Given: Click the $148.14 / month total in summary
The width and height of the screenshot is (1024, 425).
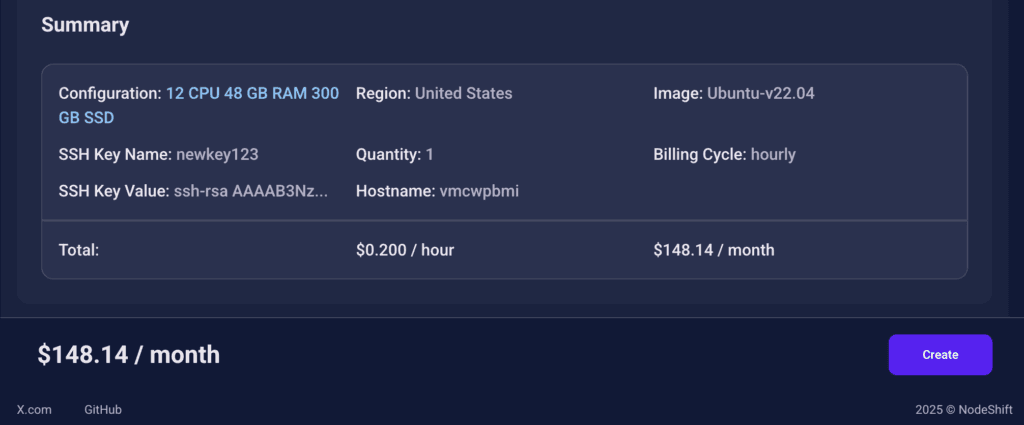Looking at the screenshot, I should [x=714, y=250].
